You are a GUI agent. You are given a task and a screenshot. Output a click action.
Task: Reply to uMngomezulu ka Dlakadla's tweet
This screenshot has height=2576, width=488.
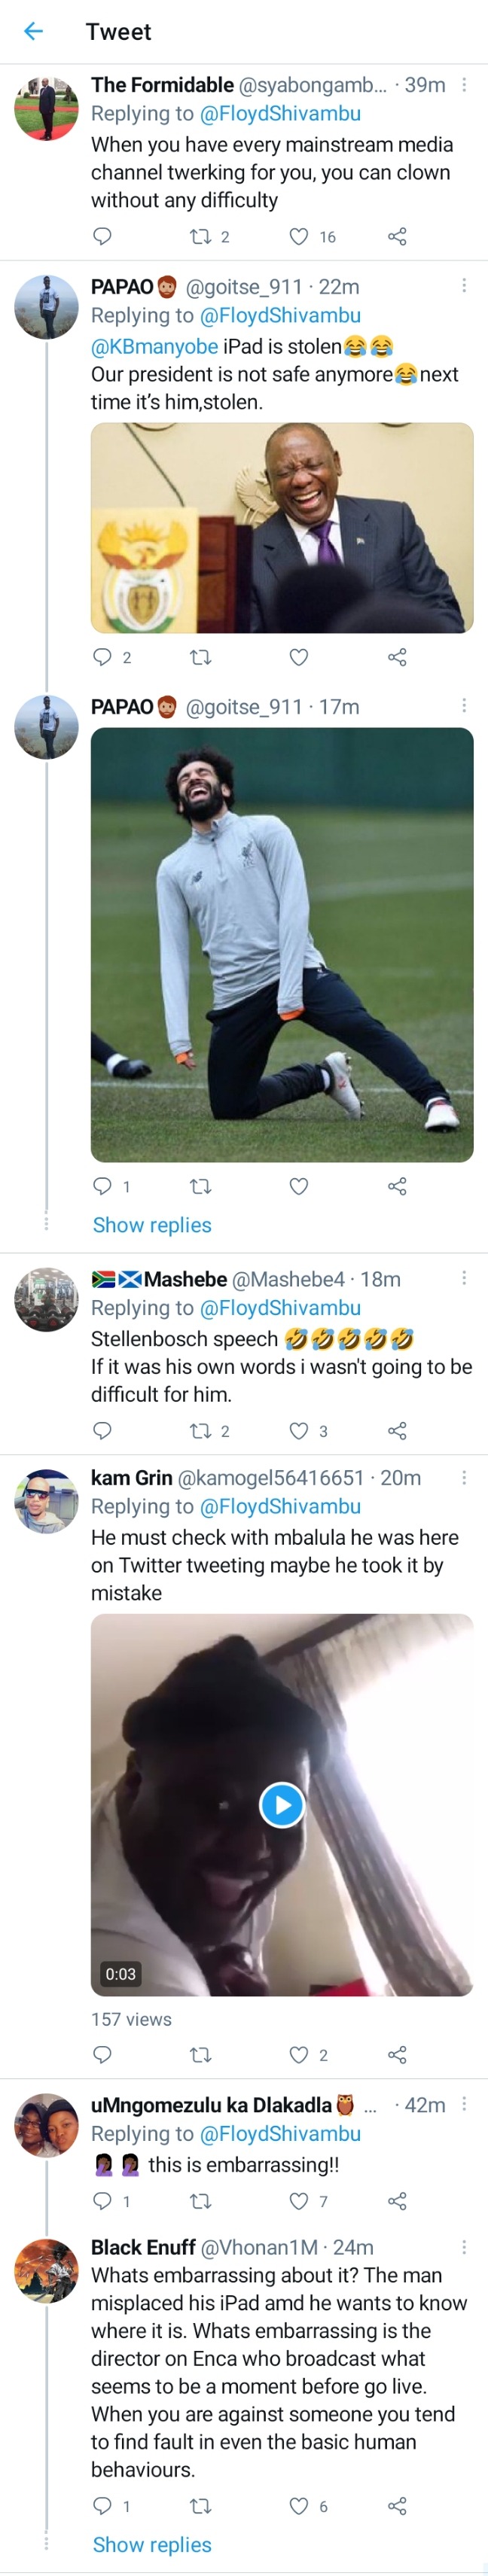click(x=102, y=2201)
